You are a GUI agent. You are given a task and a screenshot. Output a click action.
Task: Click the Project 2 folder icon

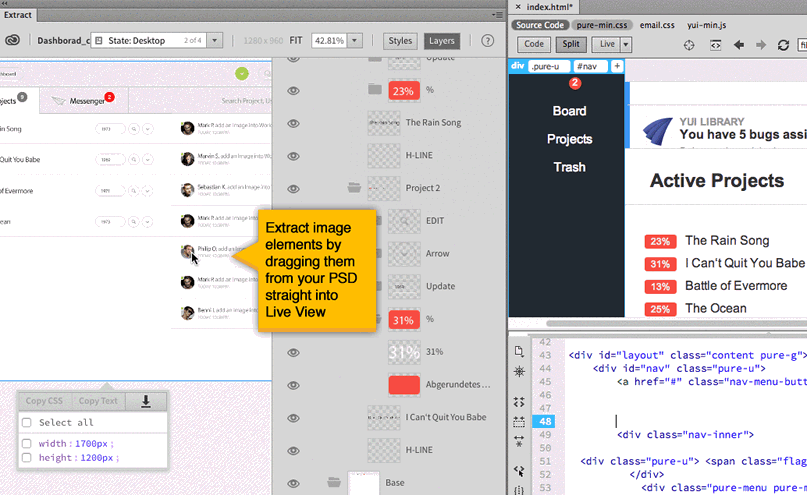(354, 187)
